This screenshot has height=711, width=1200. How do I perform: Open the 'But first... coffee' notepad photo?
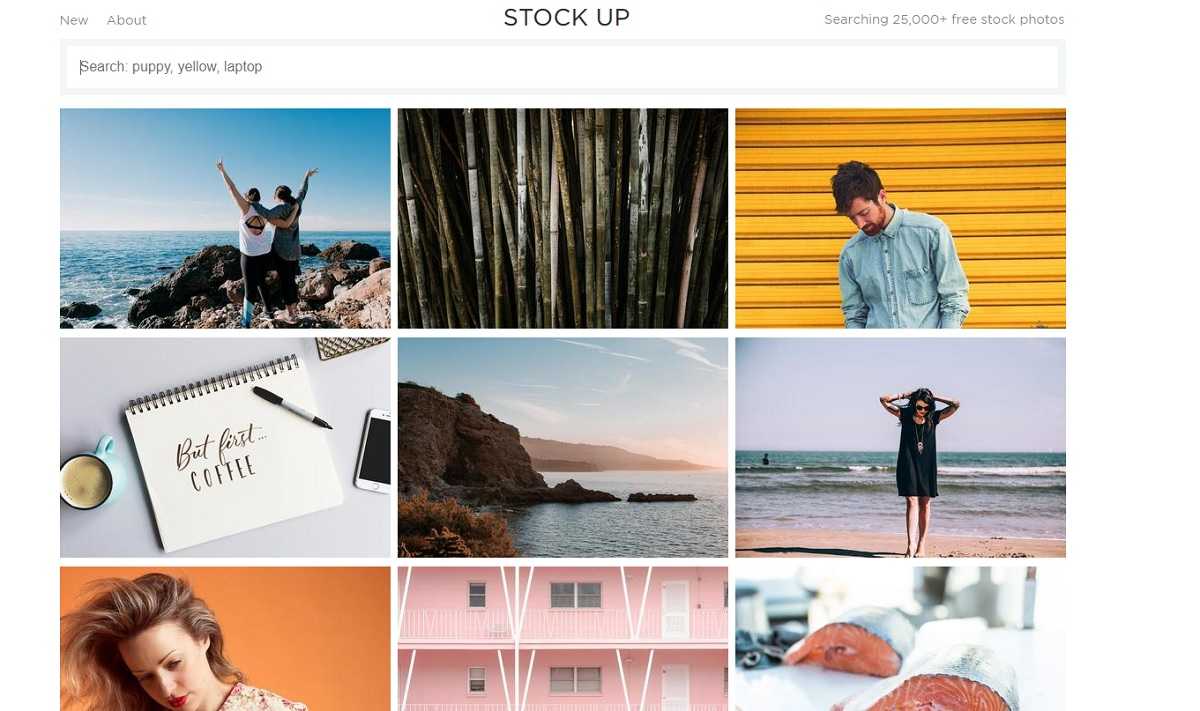pyautogui.click(x=225, y=447)
